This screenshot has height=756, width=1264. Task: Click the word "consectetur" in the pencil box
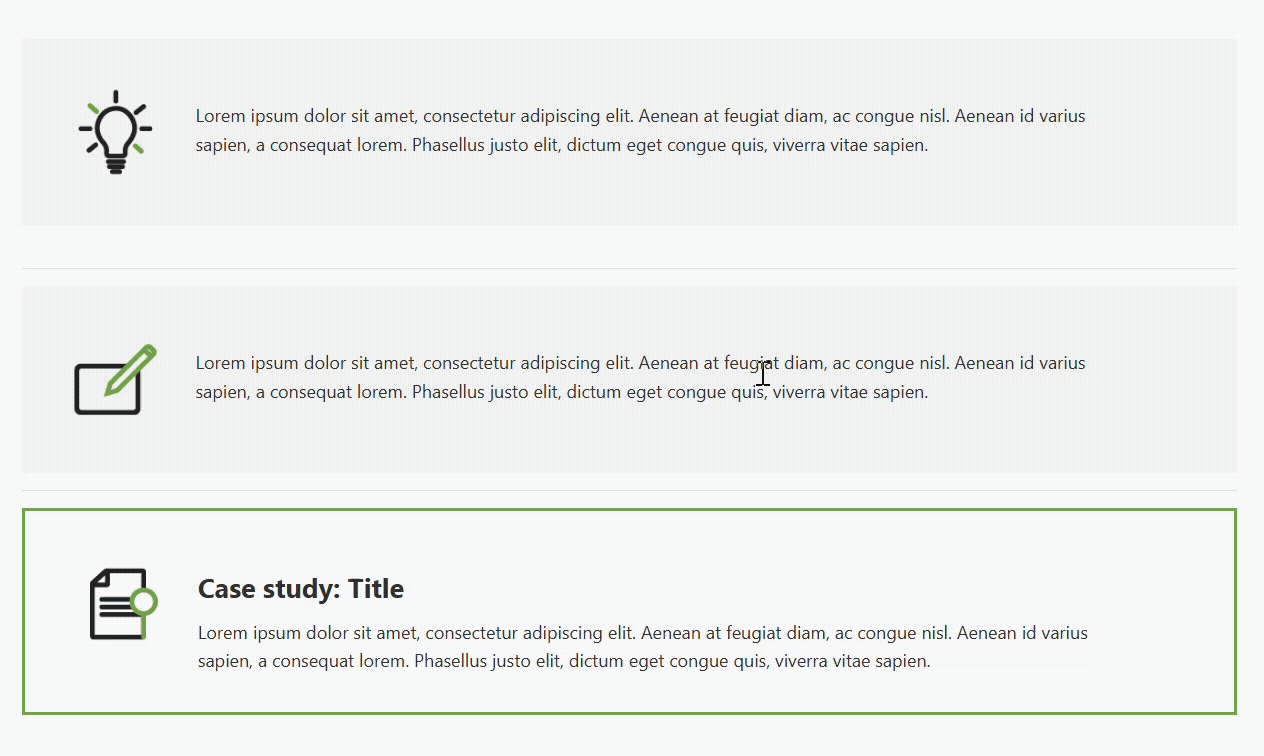point(470,363)
